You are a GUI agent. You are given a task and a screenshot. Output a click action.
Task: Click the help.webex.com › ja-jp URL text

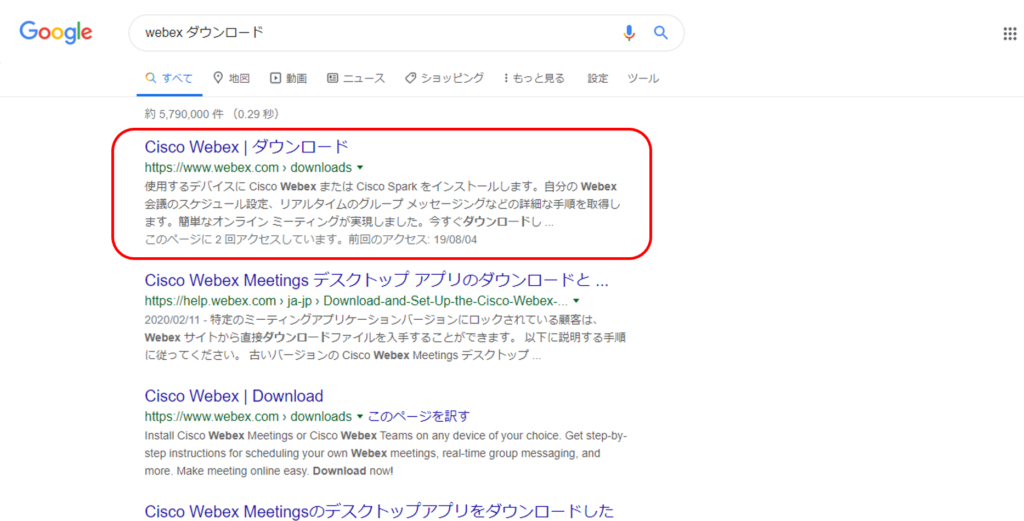[357, 301]
